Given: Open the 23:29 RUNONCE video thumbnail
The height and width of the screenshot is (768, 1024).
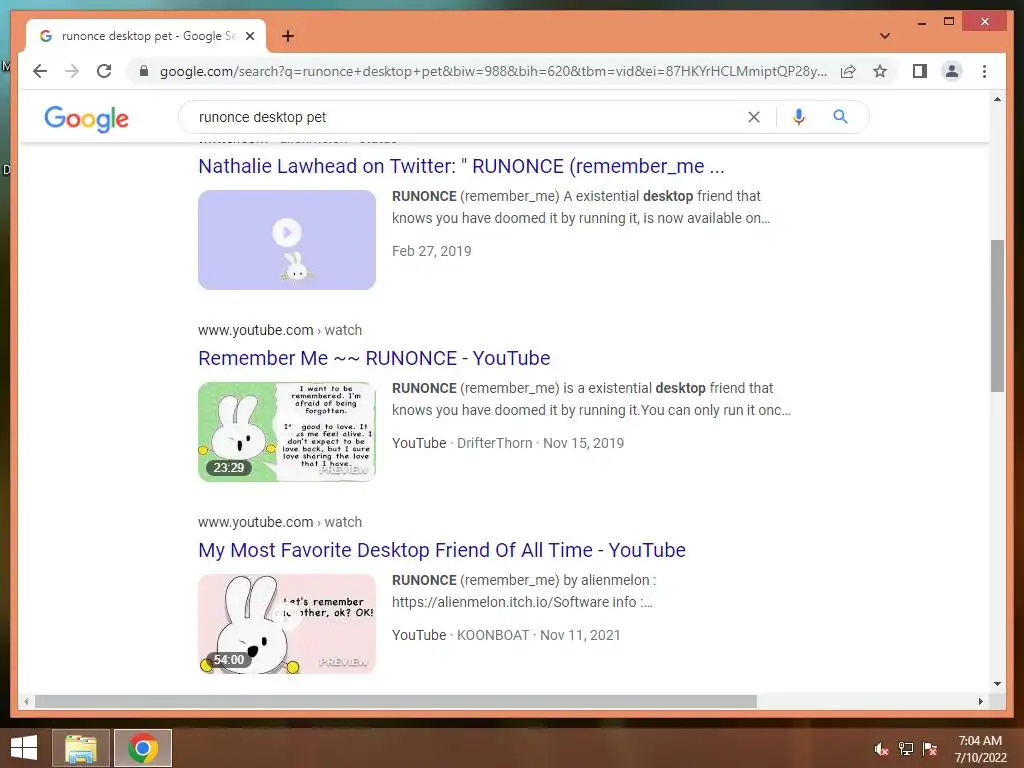Looking at the screenshot, I should pos(287,432).
